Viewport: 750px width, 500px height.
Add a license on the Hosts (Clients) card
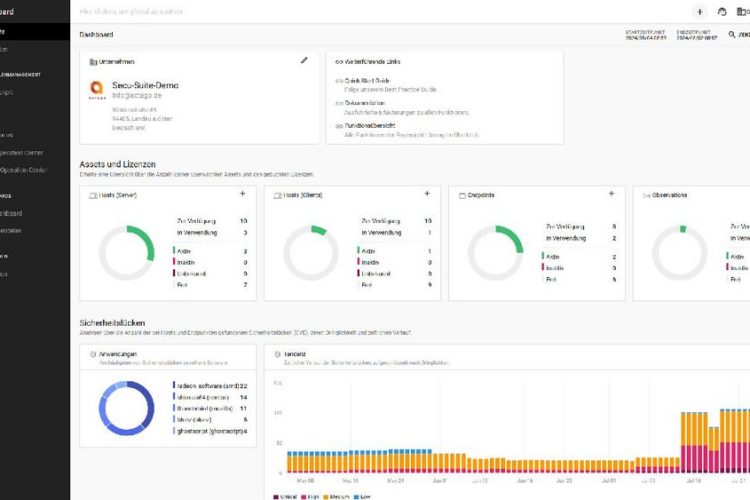(427, 194)
